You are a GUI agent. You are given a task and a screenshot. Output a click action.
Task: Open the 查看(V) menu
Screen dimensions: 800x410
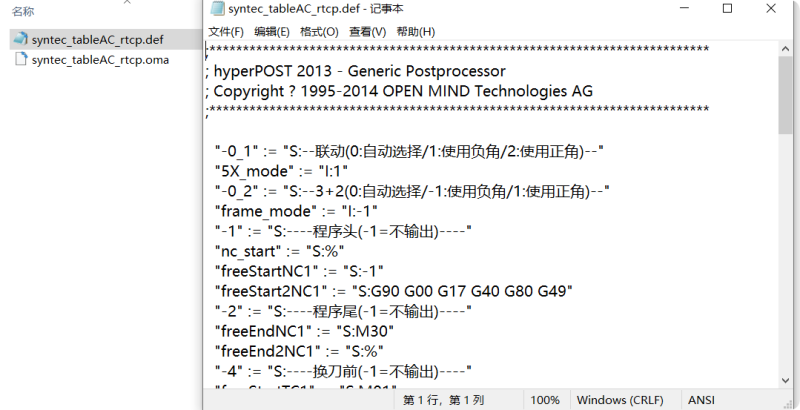(367, 32)
